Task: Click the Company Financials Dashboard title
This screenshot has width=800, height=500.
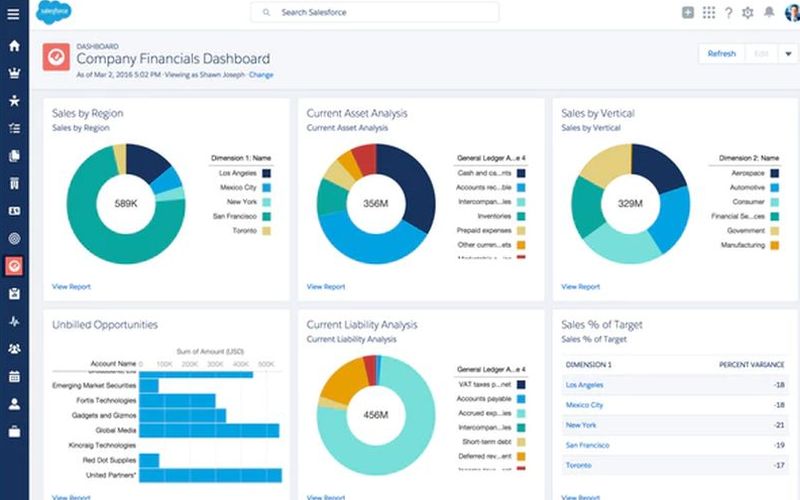Action: (x=173, y=59)
